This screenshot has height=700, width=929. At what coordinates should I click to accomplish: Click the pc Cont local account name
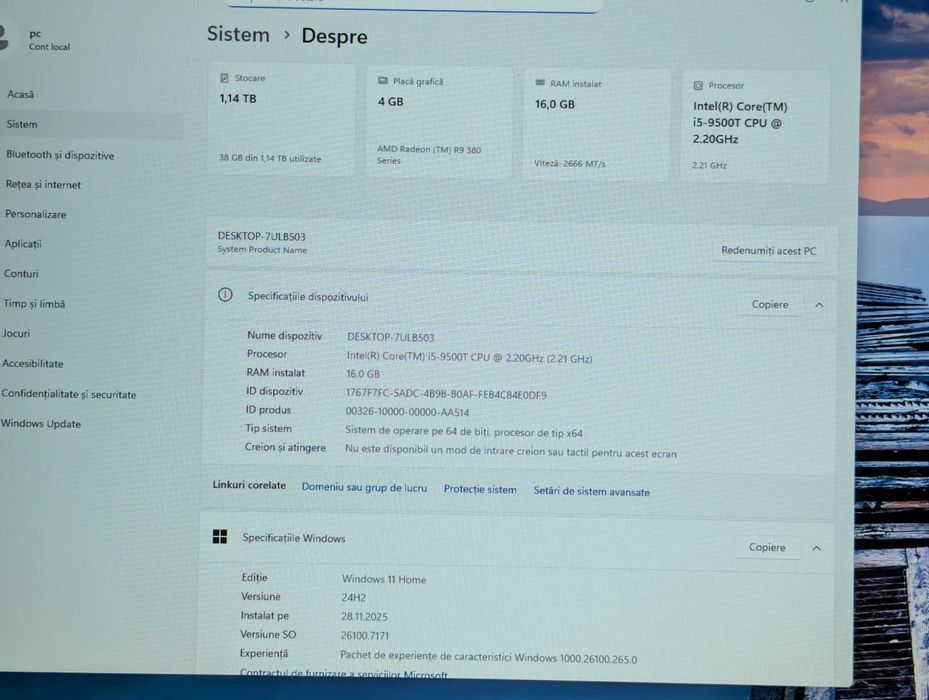(x=49, y=40)
